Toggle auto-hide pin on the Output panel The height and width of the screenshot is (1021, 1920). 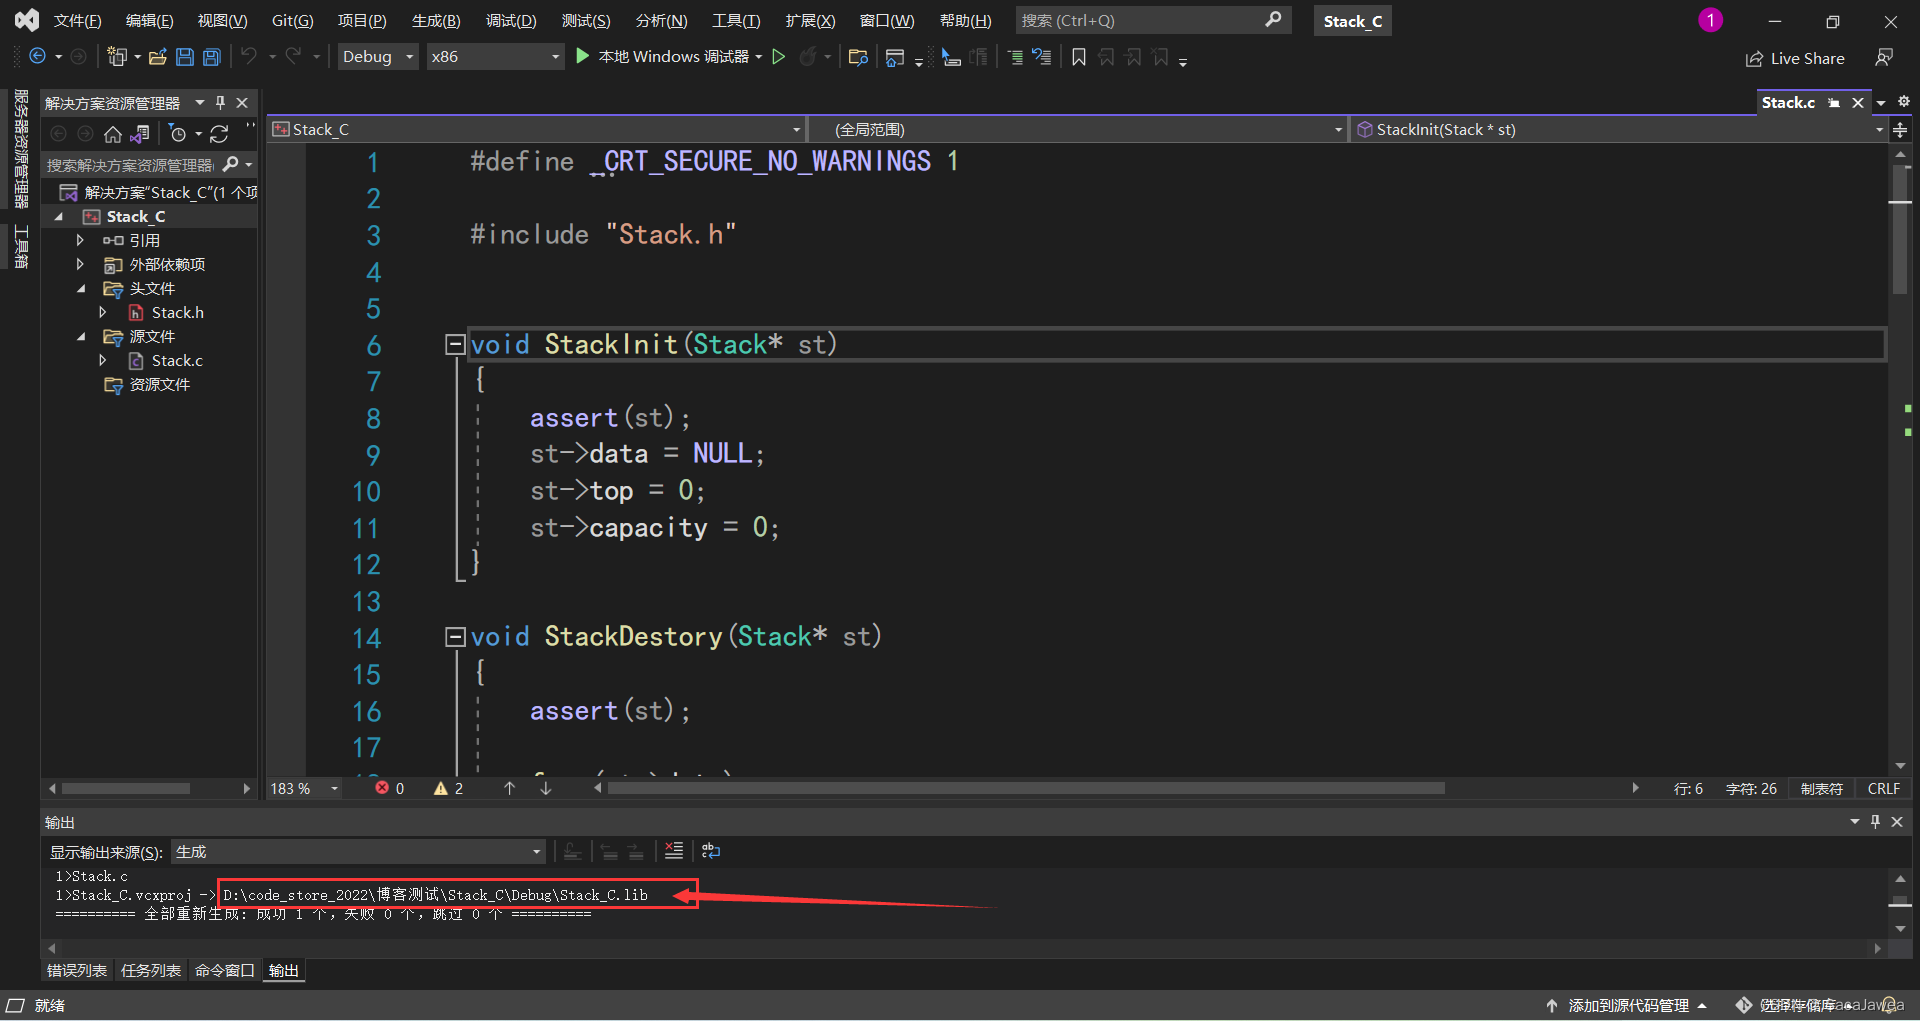coord(1876,821)
